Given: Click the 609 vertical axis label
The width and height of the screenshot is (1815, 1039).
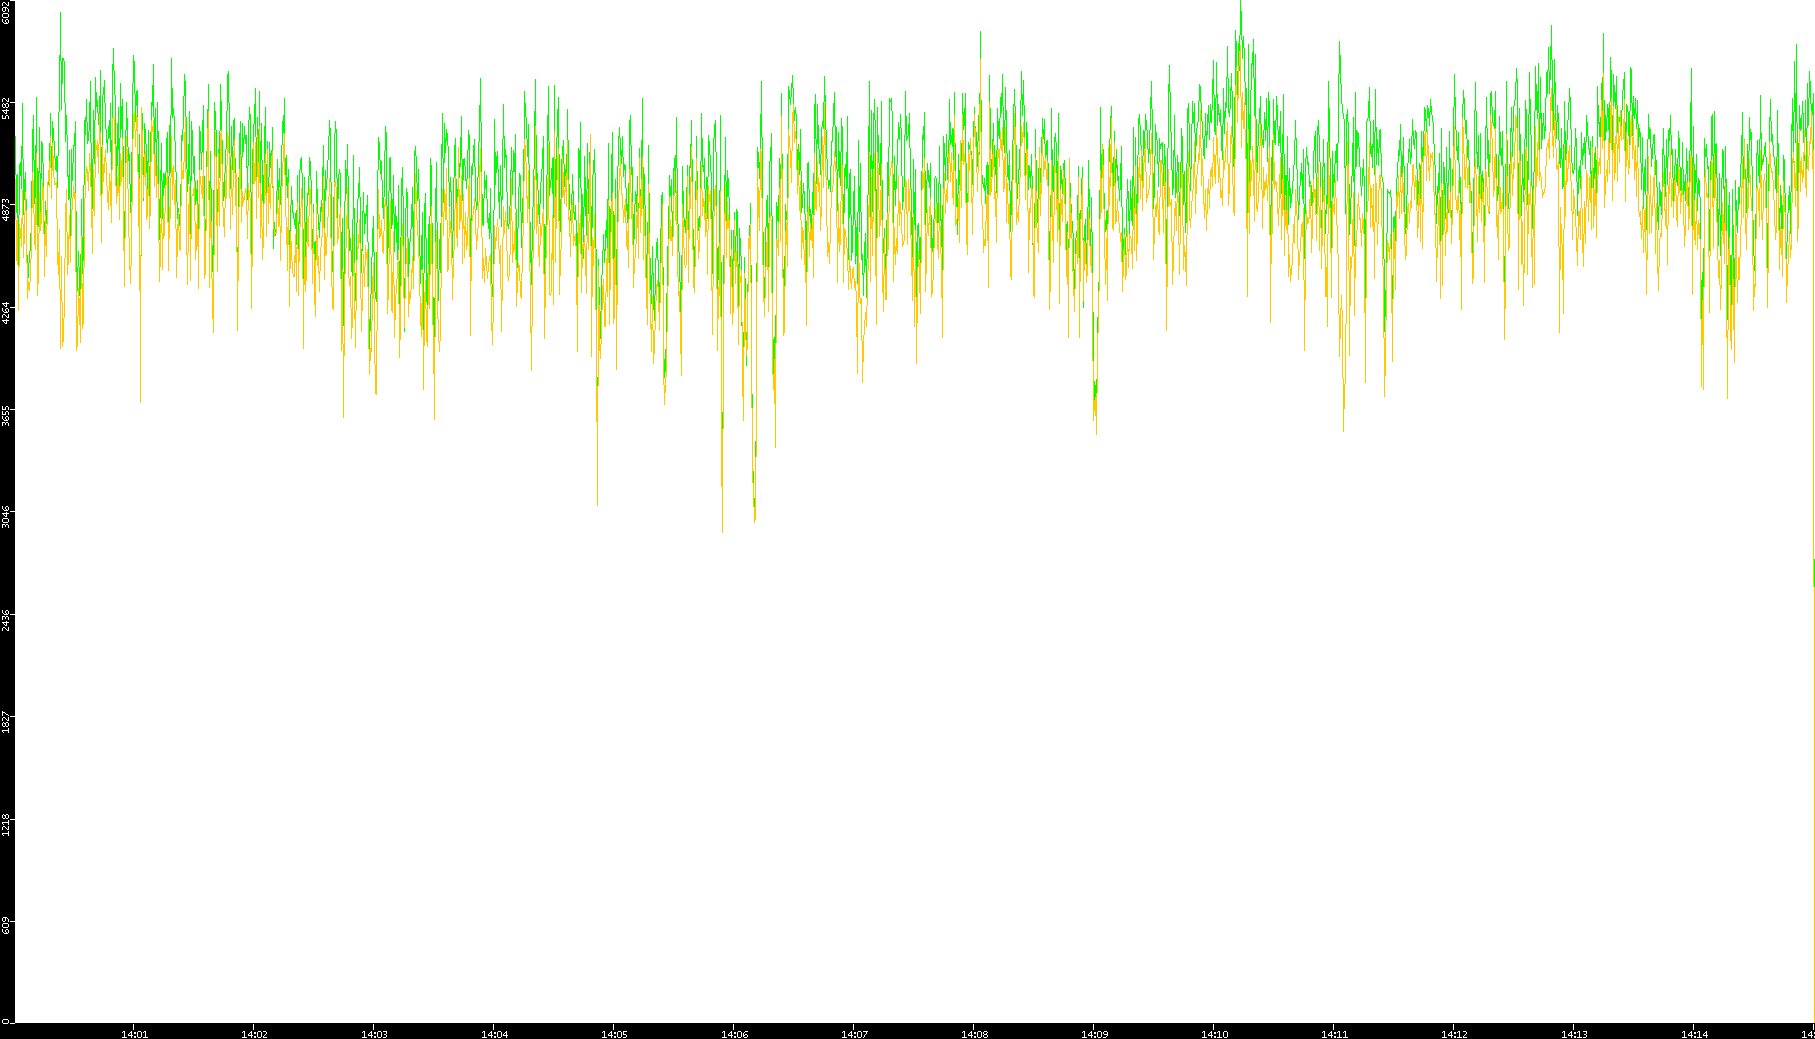Looking at the screenshot, I should click(x=6, y=926).
